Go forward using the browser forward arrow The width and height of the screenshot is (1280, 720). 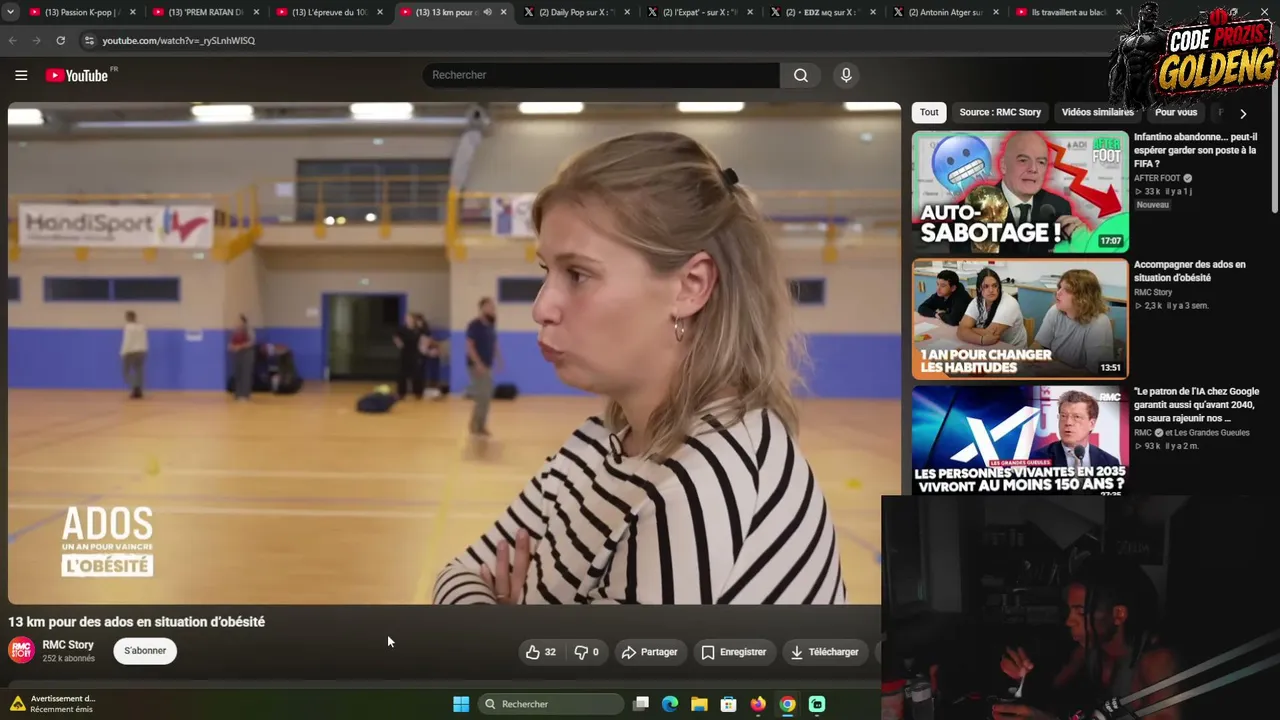pyautogui.click(x=37, y=40)
